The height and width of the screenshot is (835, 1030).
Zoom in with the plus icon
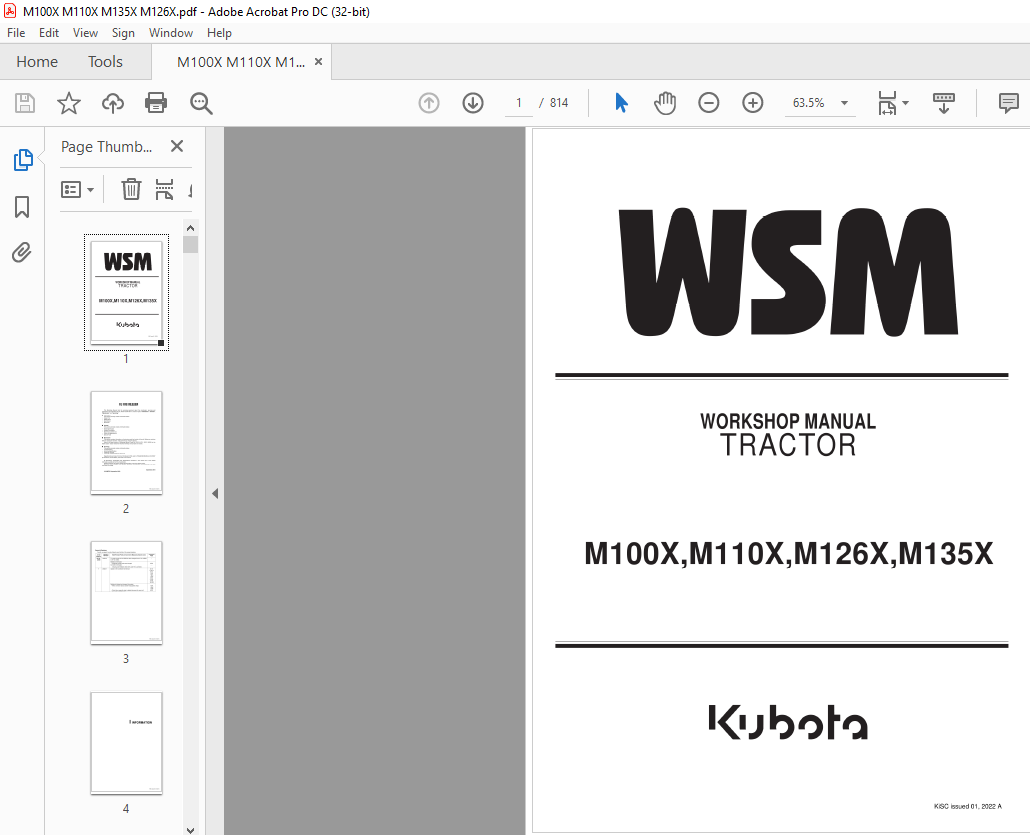pyautogui.click(x=753, y=102)
